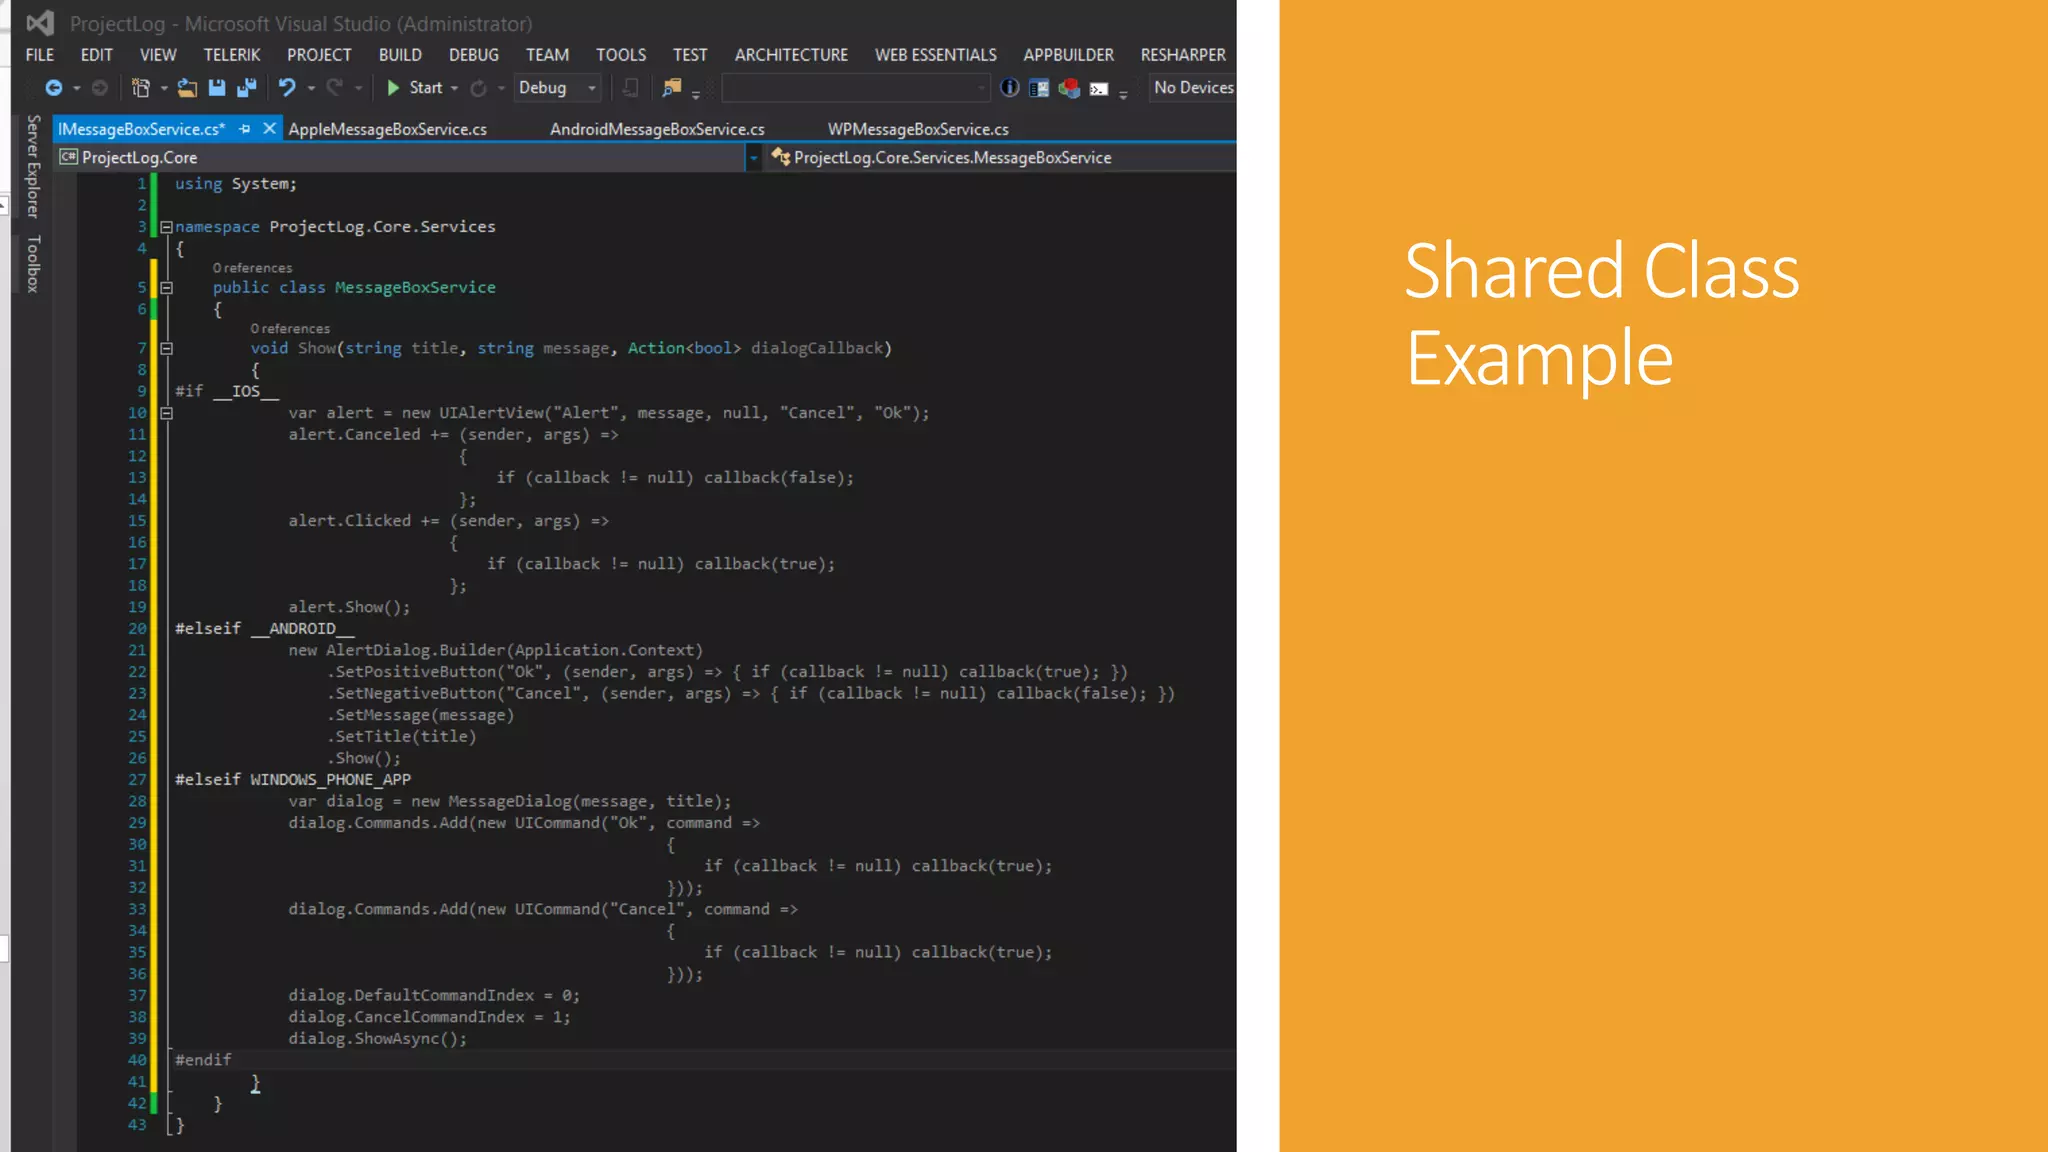Open the TOOLS menu
The height and width of the screenshot is (1152, 2048).
621,55
